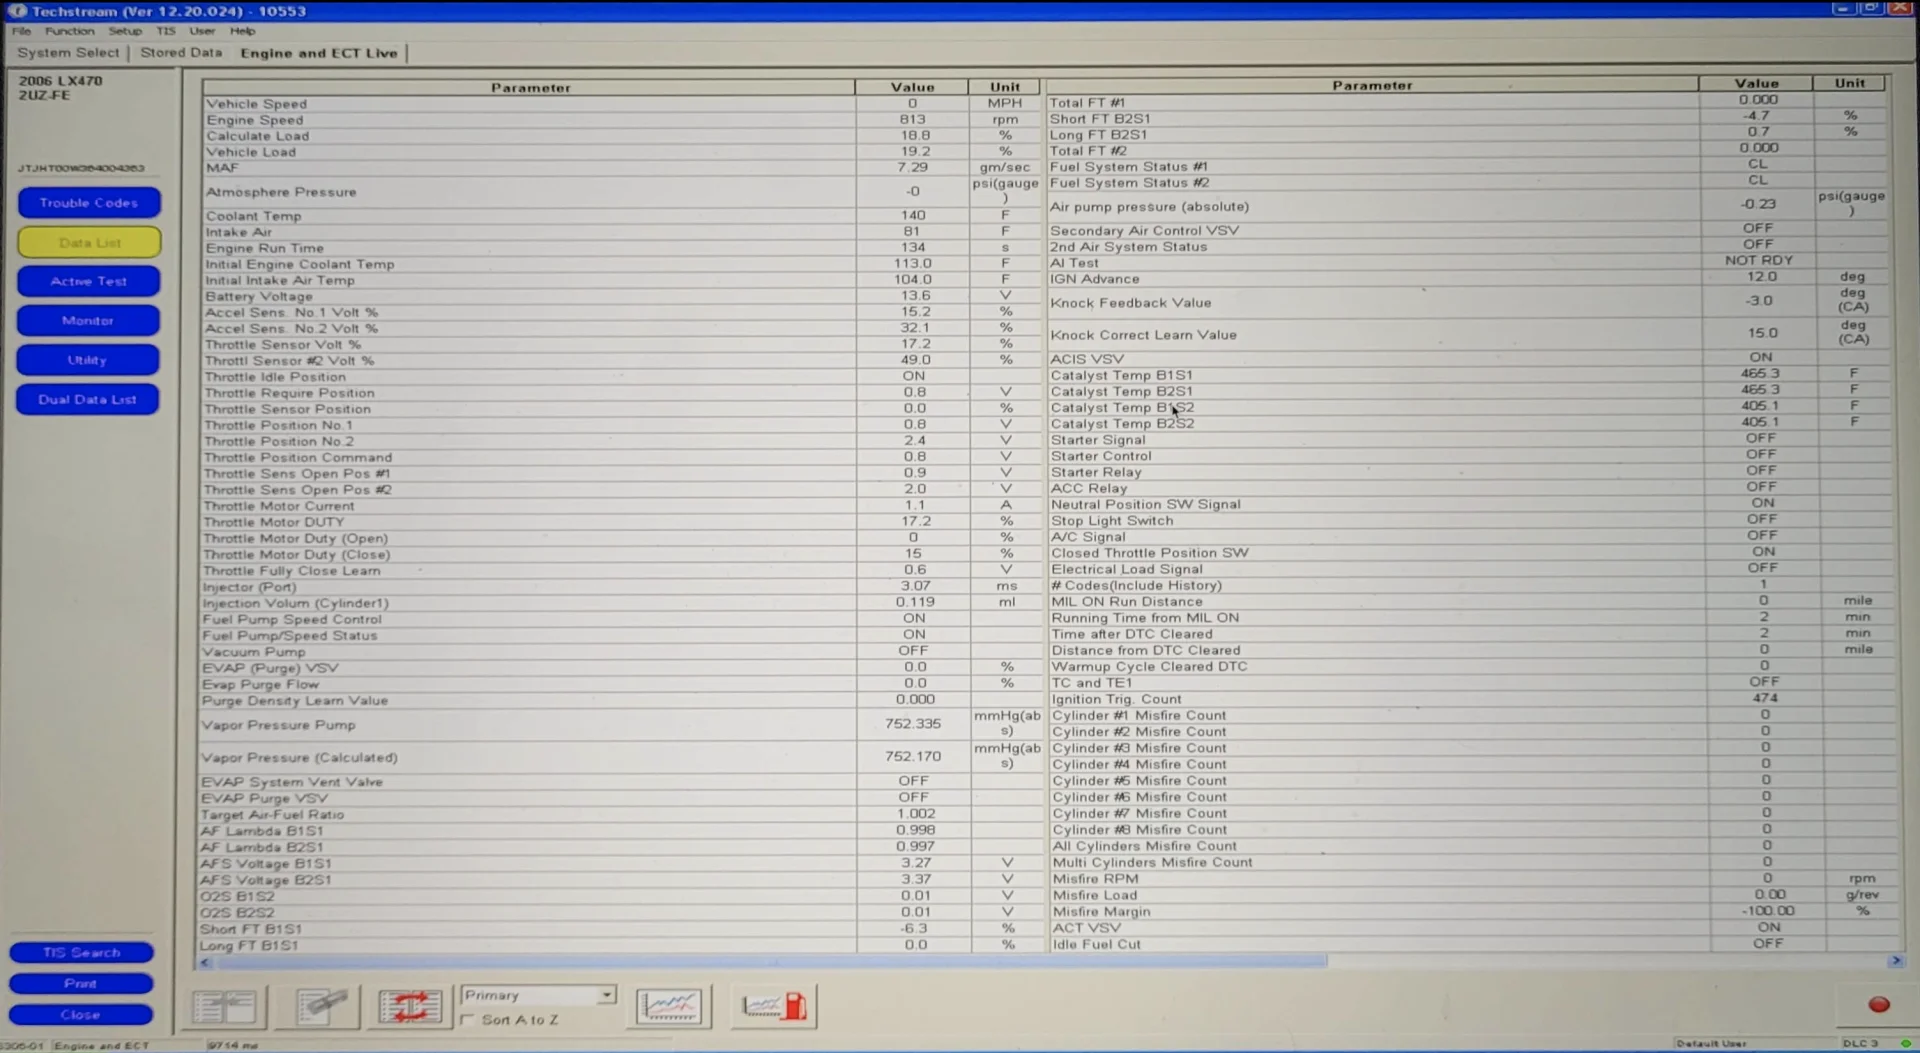Click the horizontal scrollbar right arrow
The width and height of the screenshot is (1920, 1053).
(1895, 961)
